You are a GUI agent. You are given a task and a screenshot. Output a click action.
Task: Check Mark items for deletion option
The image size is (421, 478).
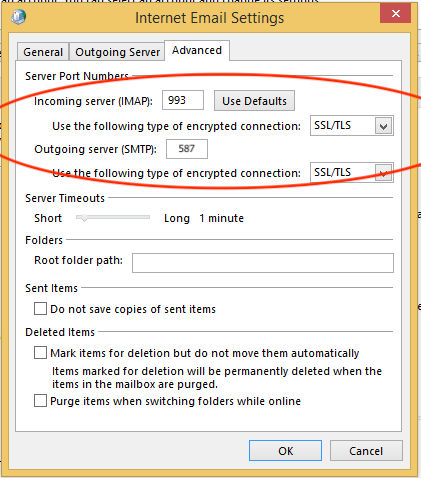coord(40,353)
